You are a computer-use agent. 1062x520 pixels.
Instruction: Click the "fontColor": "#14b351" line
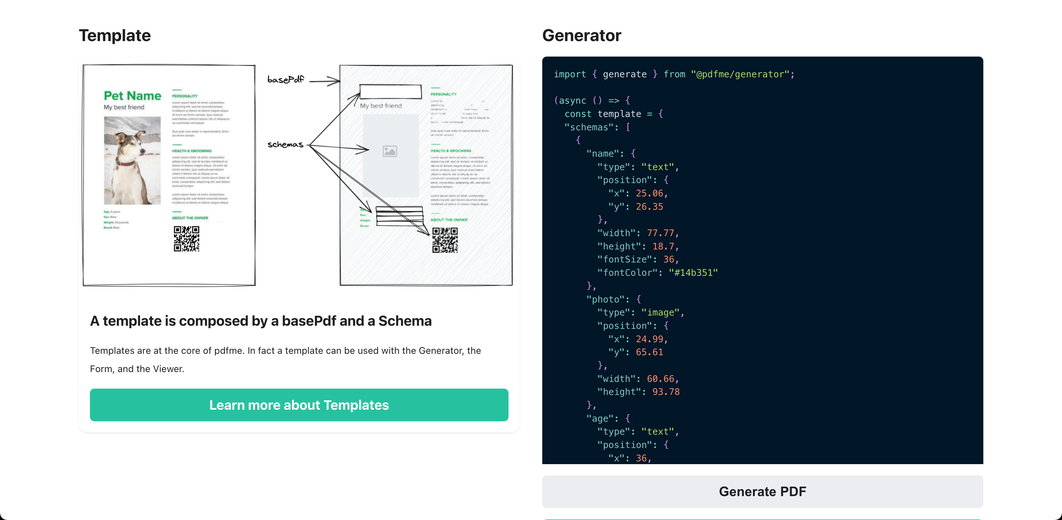pos(657,272)
